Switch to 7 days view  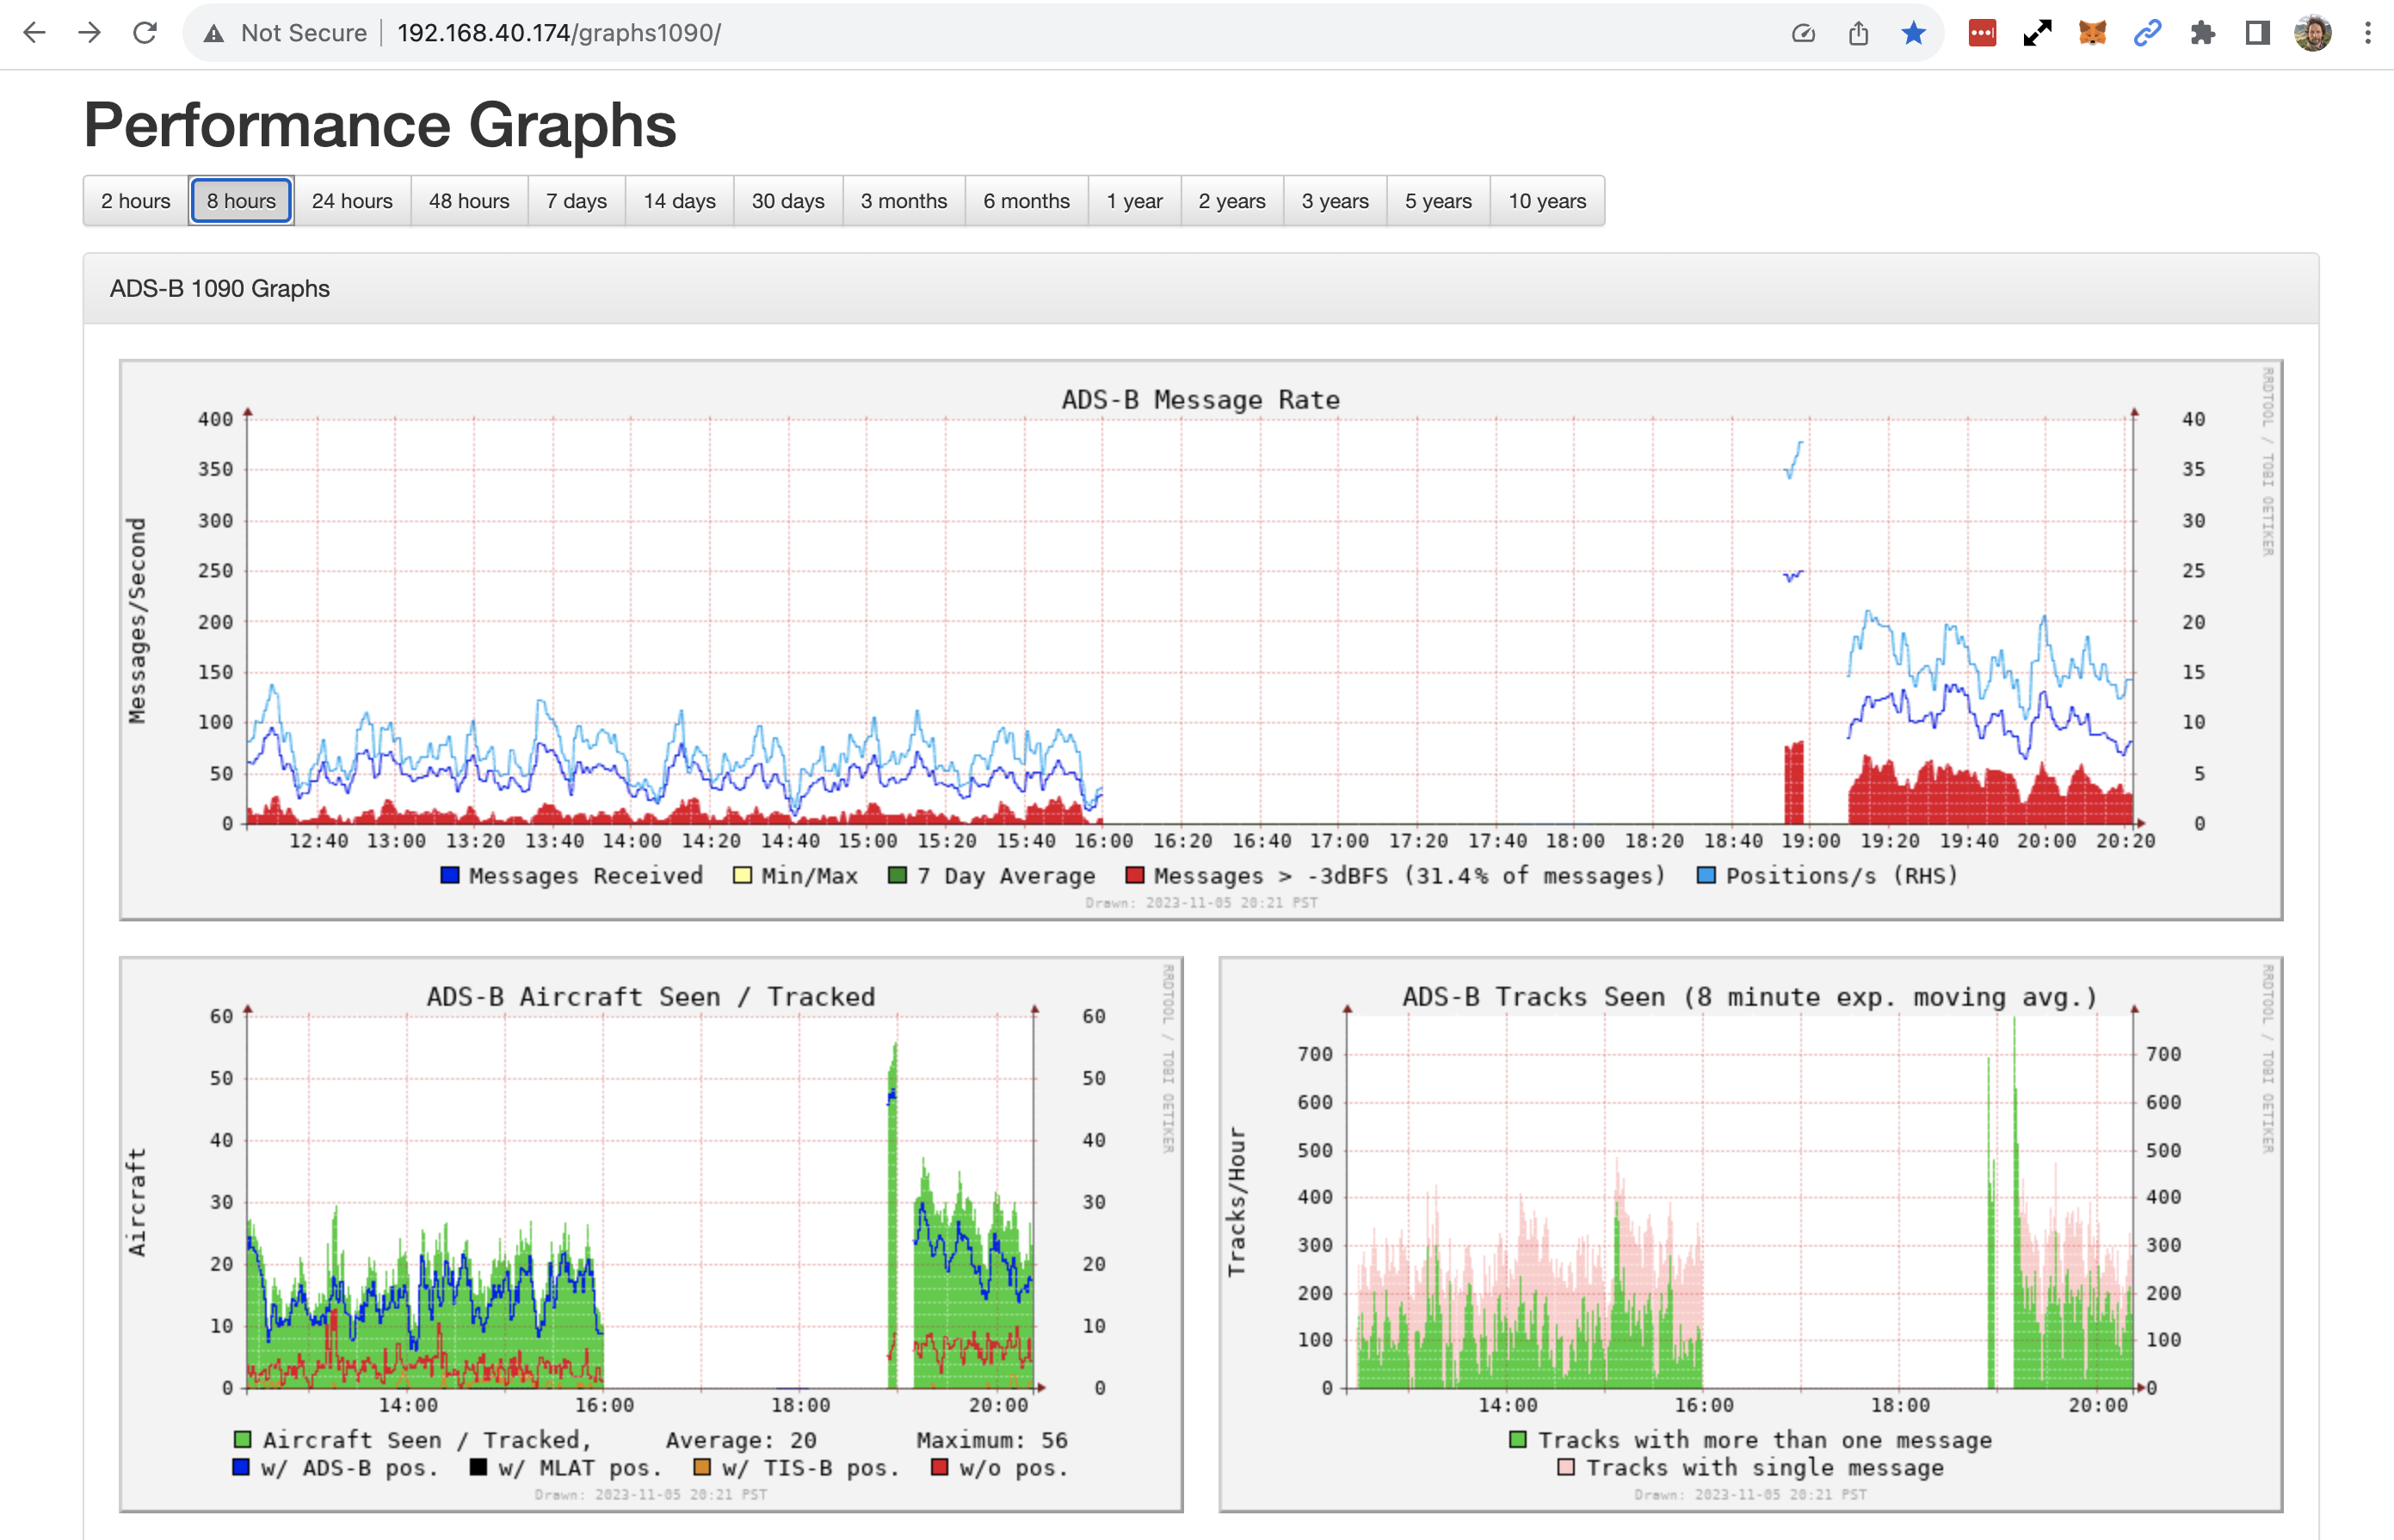(x=576, y=201)
